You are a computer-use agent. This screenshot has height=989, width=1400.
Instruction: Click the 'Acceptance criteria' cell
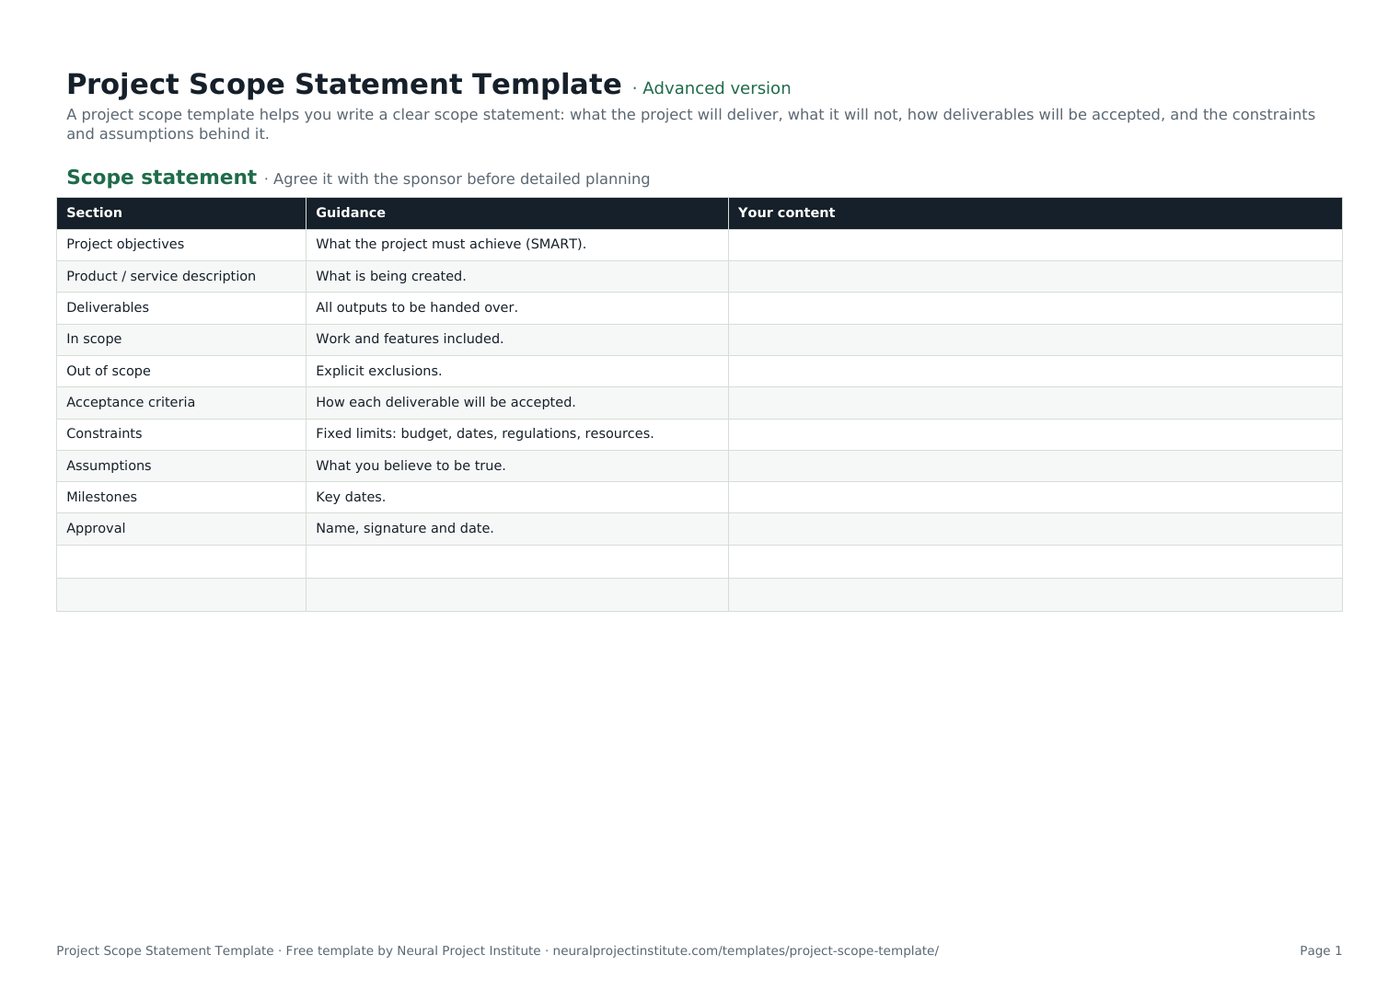[x=181, y=402]
